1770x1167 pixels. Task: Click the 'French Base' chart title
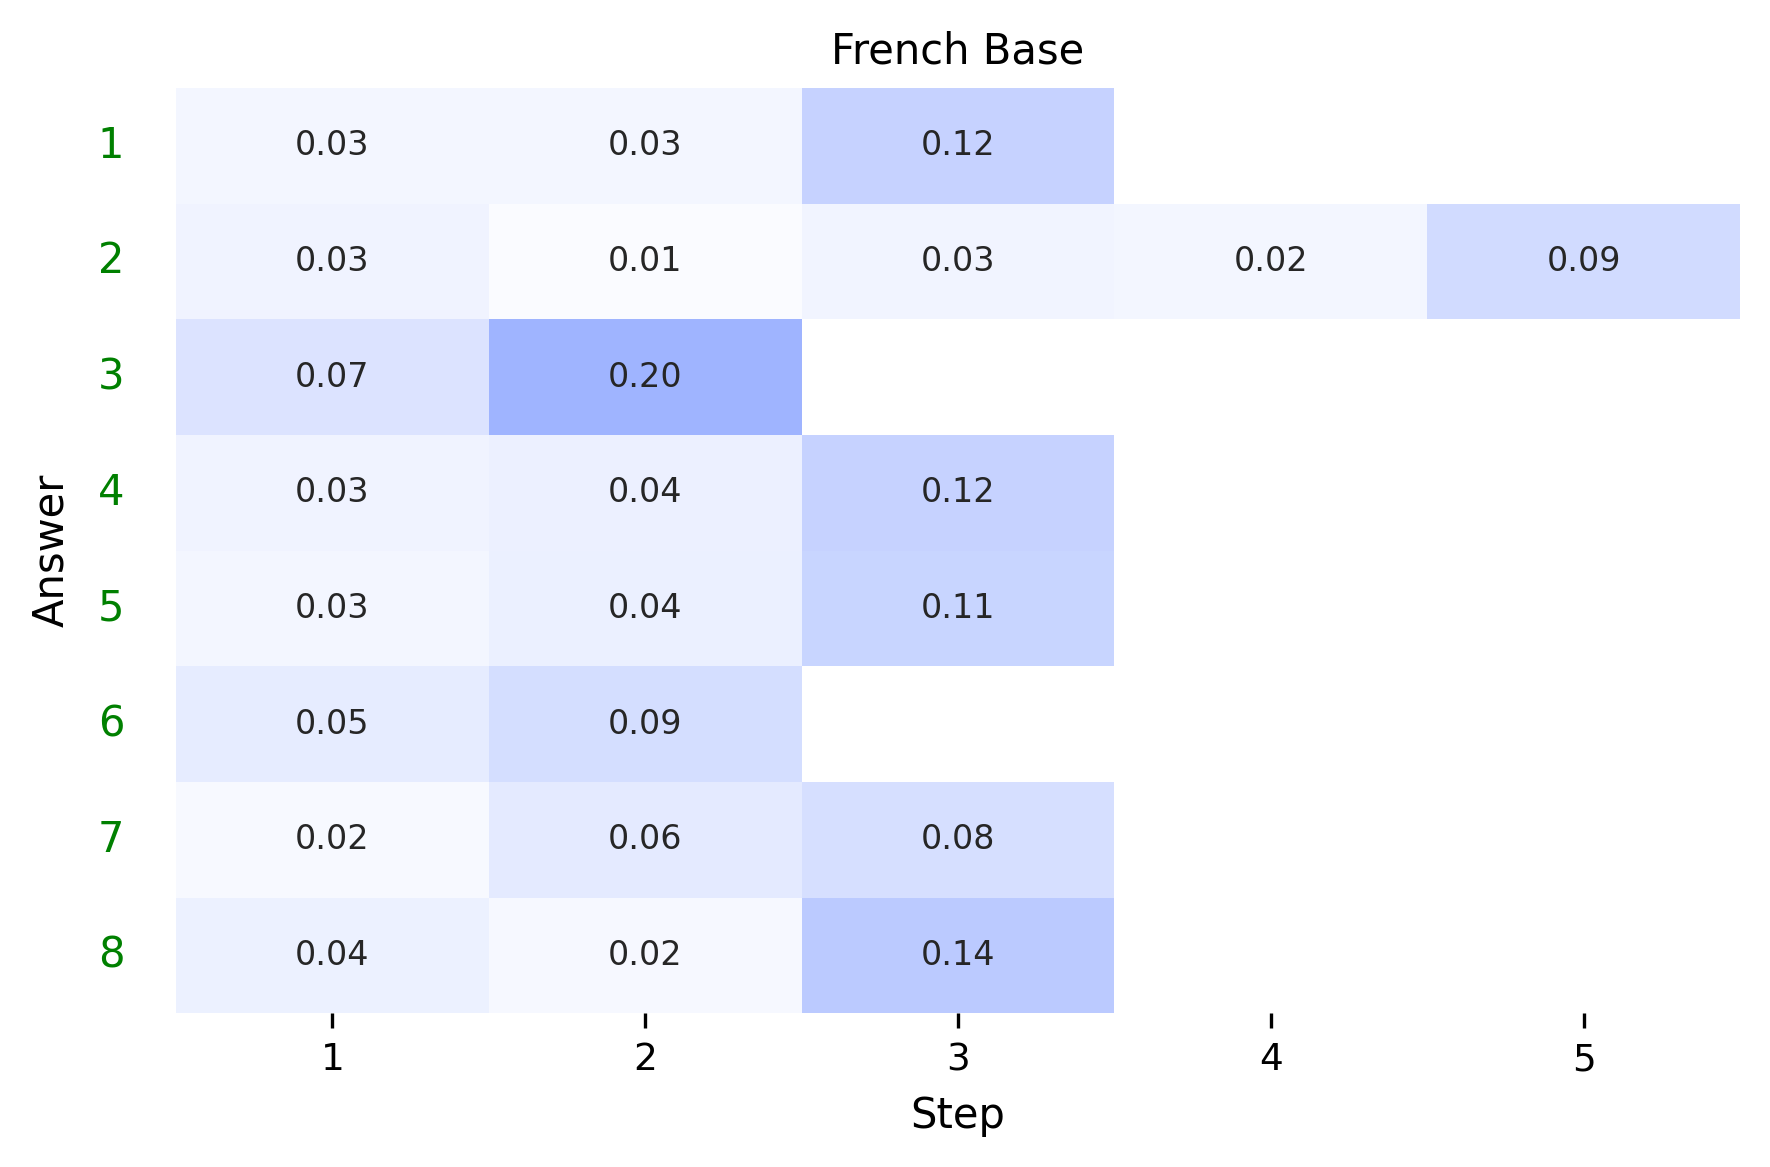click(x=957, y=50)
